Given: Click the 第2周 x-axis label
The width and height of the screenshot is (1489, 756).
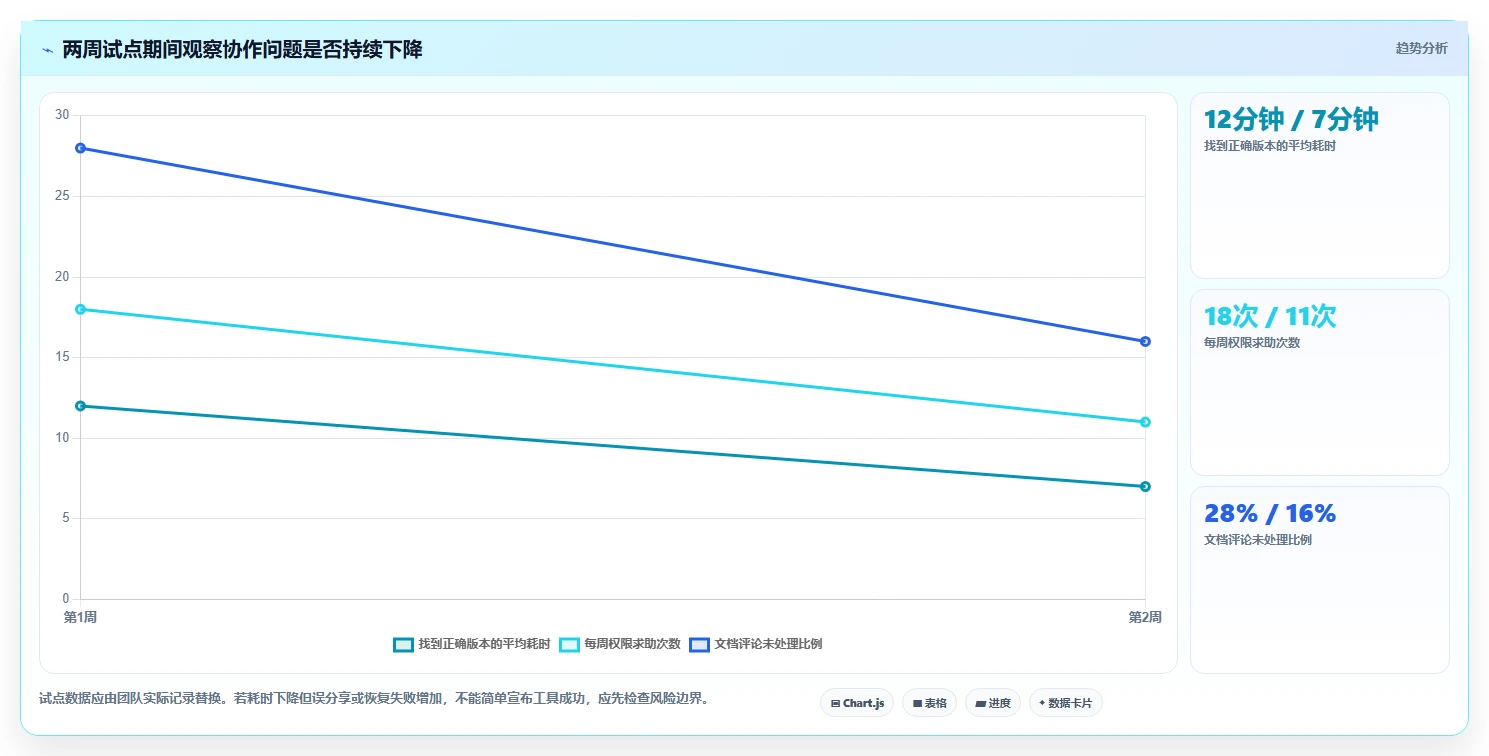Looking at the screenshot, I should tap(1145, 617).
